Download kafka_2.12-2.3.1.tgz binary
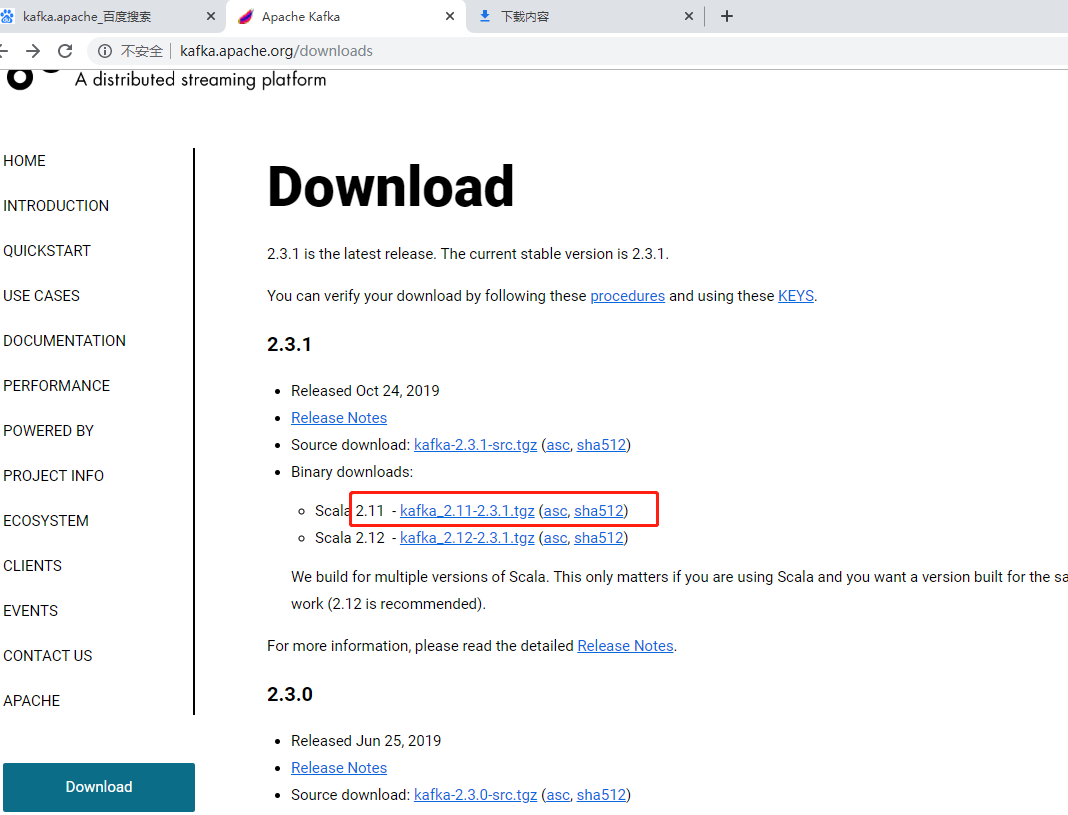Screen dimensions: 1068x815 467,538
